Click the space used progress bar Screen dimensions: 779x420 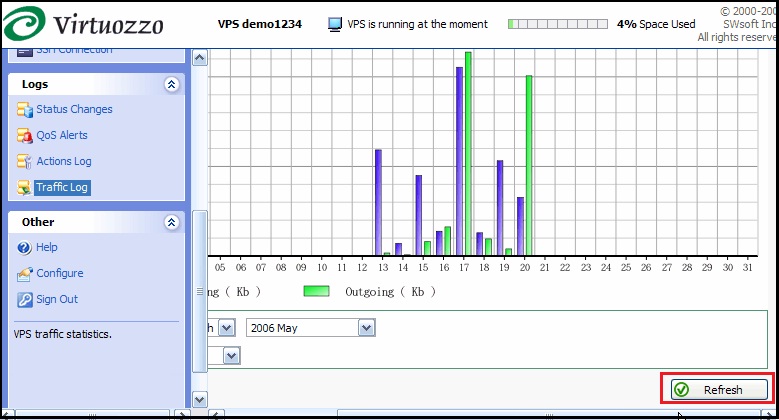[x=557, y=24]
